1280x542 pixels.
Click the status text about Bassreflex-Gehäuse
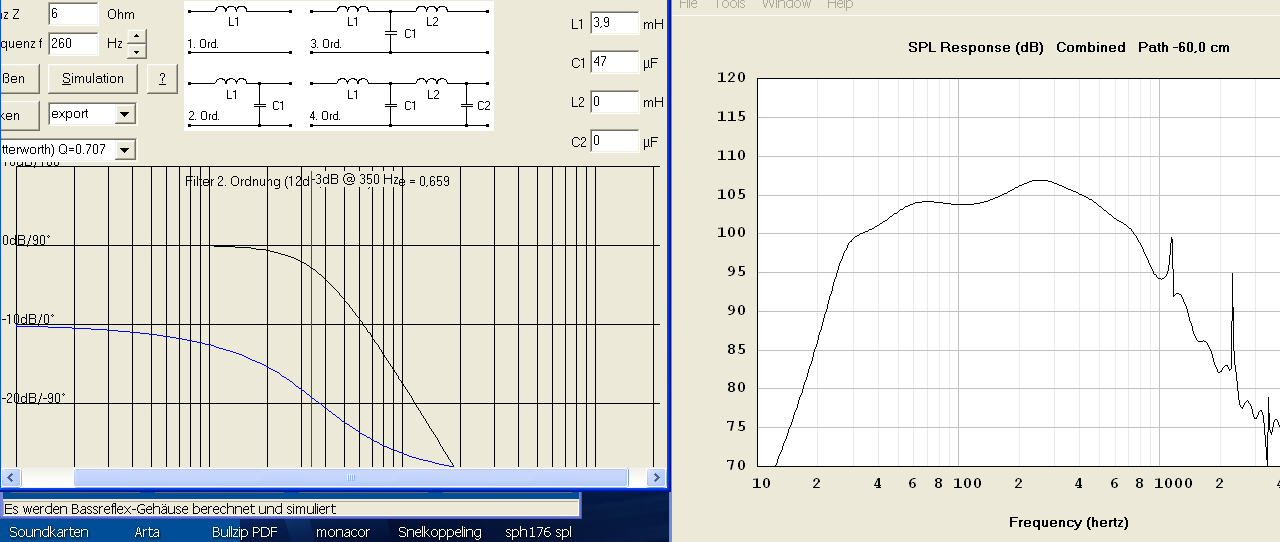[x=171, y=509]
